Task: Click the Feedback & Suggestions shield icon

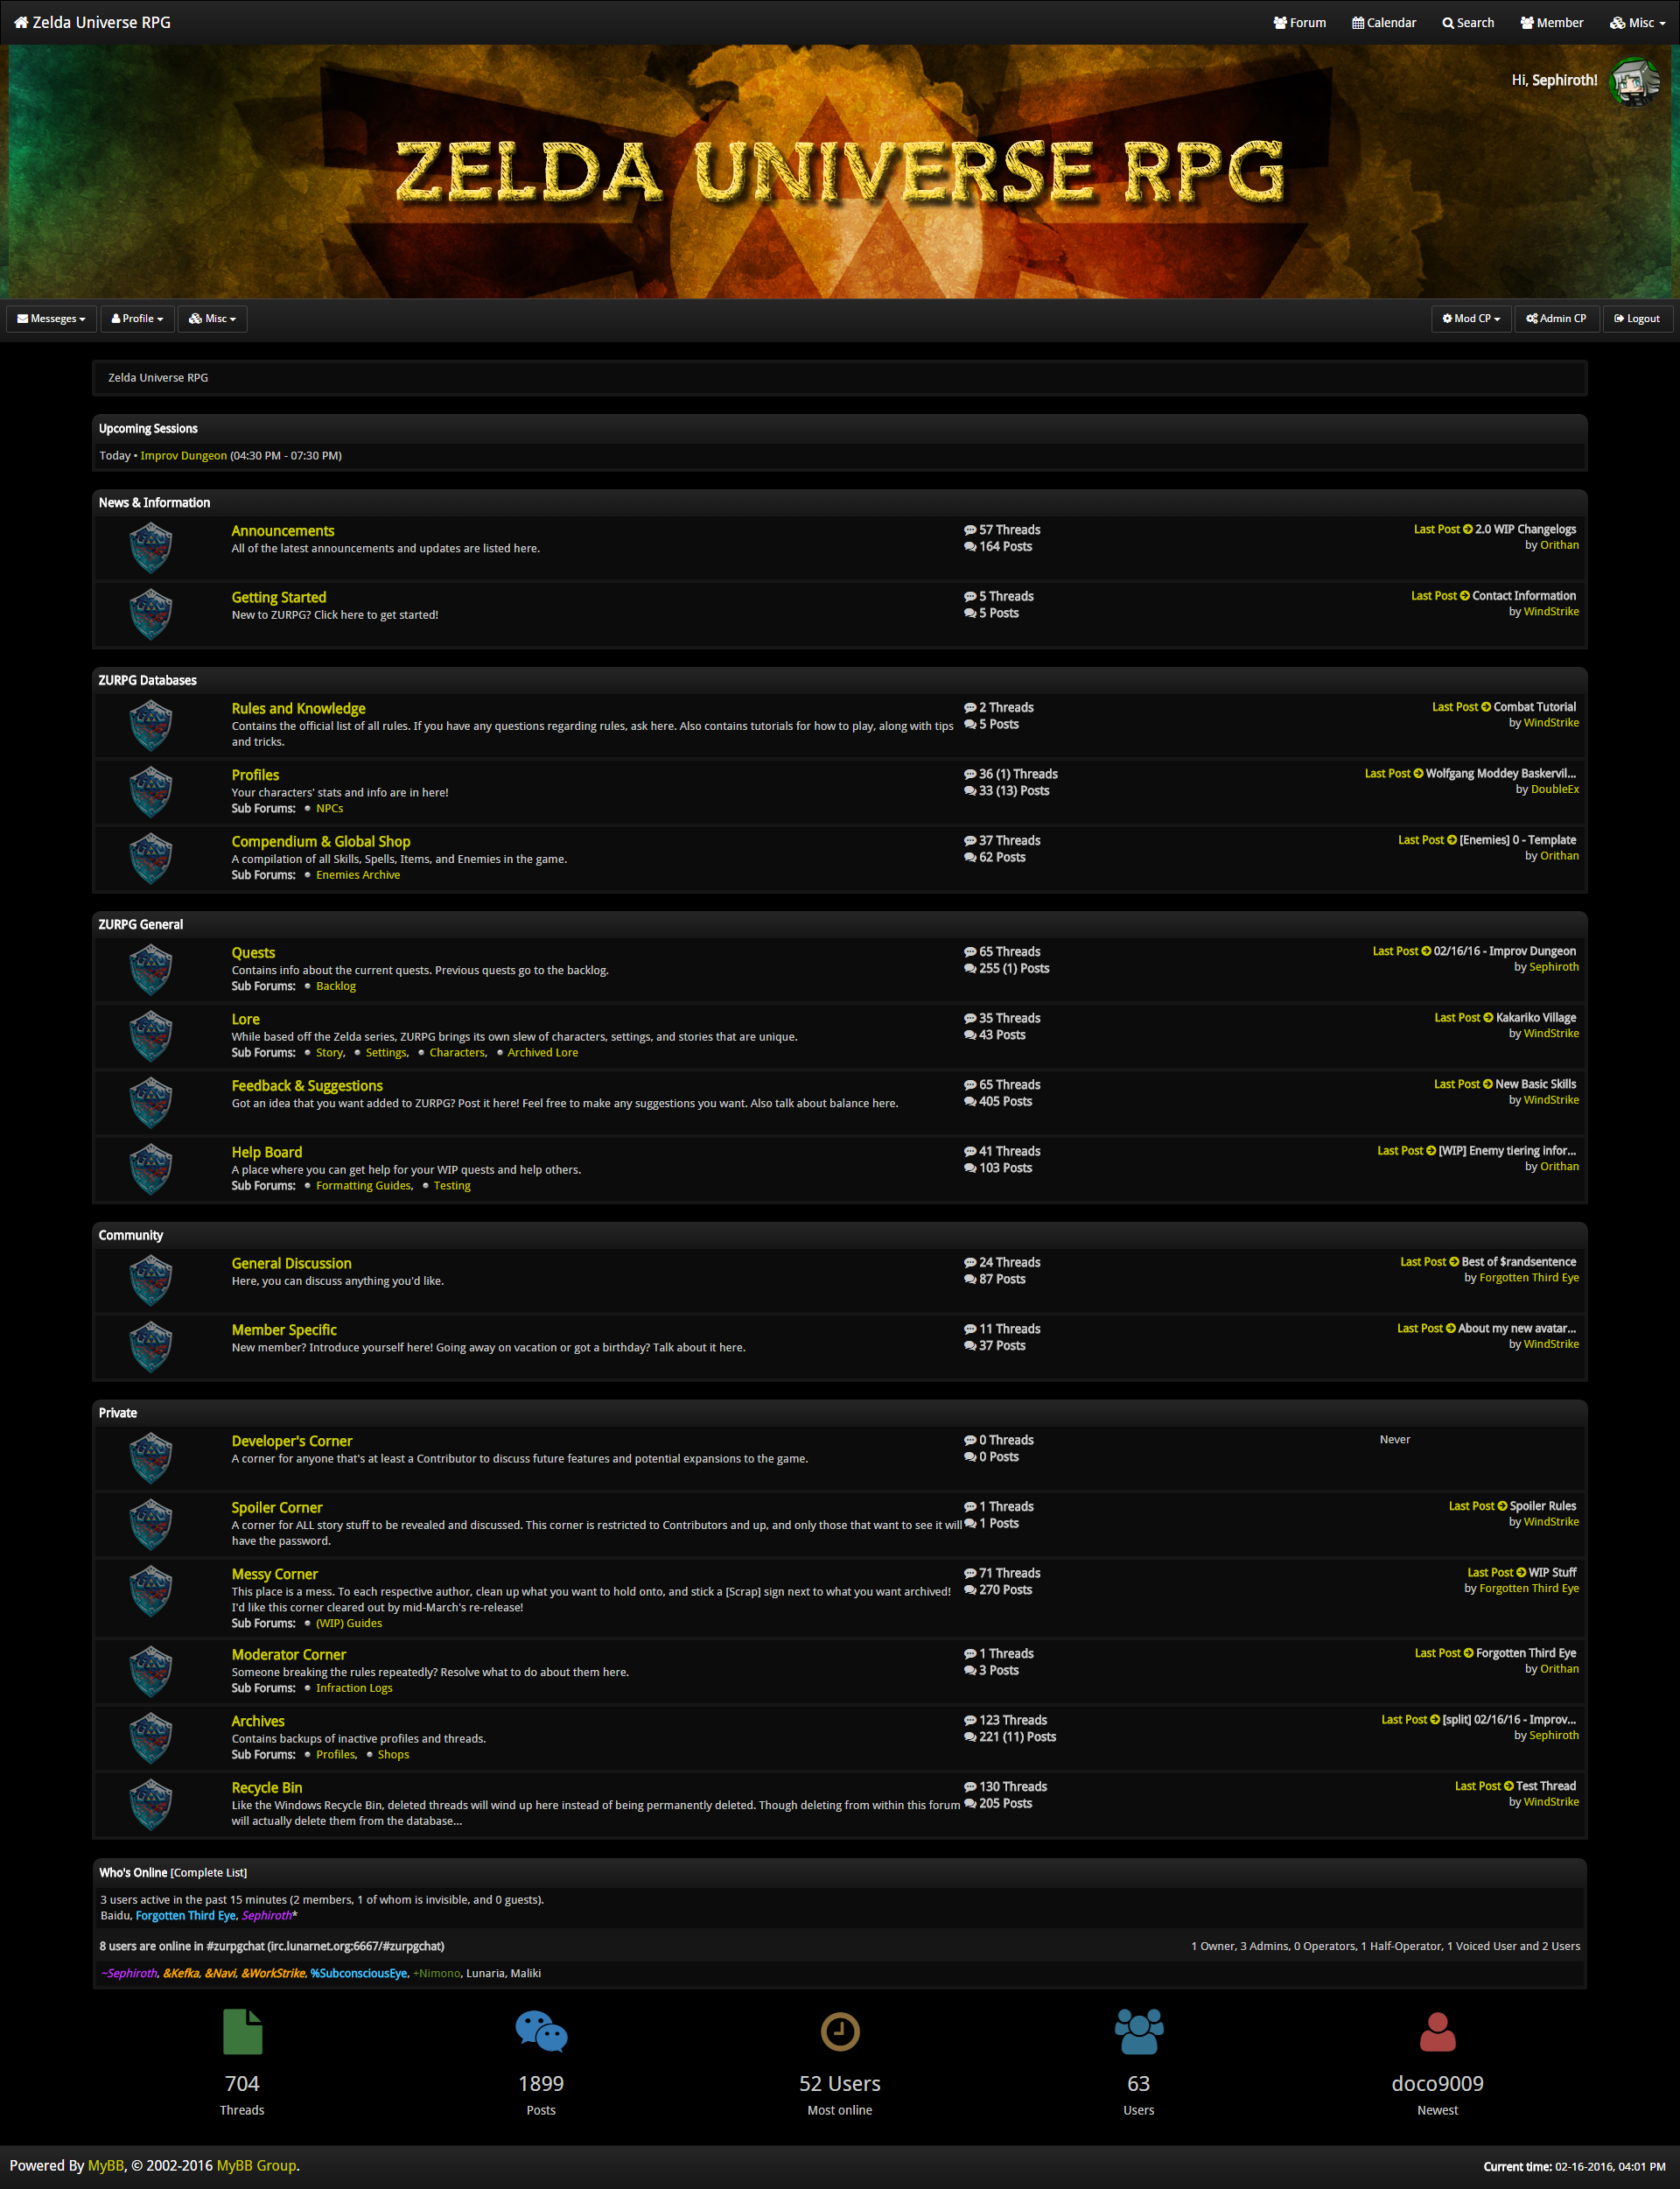Action: 151,1102
